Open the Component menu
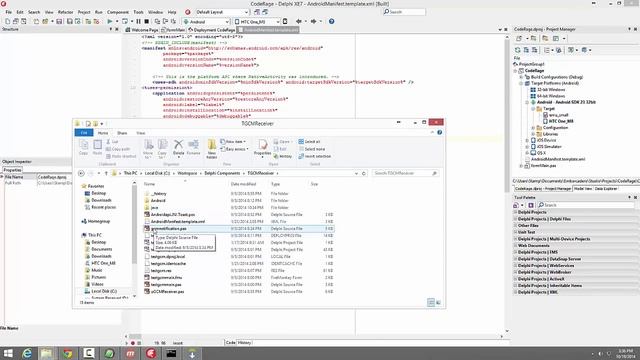Screen dimensions: 640x360 [x=118, y=12]
